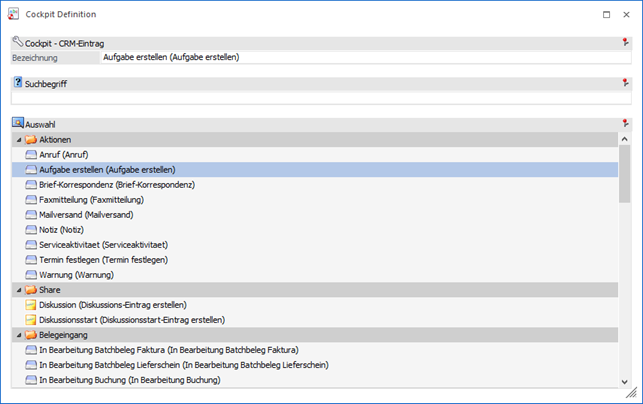Click the pin icon in Cockpit header

625,43
